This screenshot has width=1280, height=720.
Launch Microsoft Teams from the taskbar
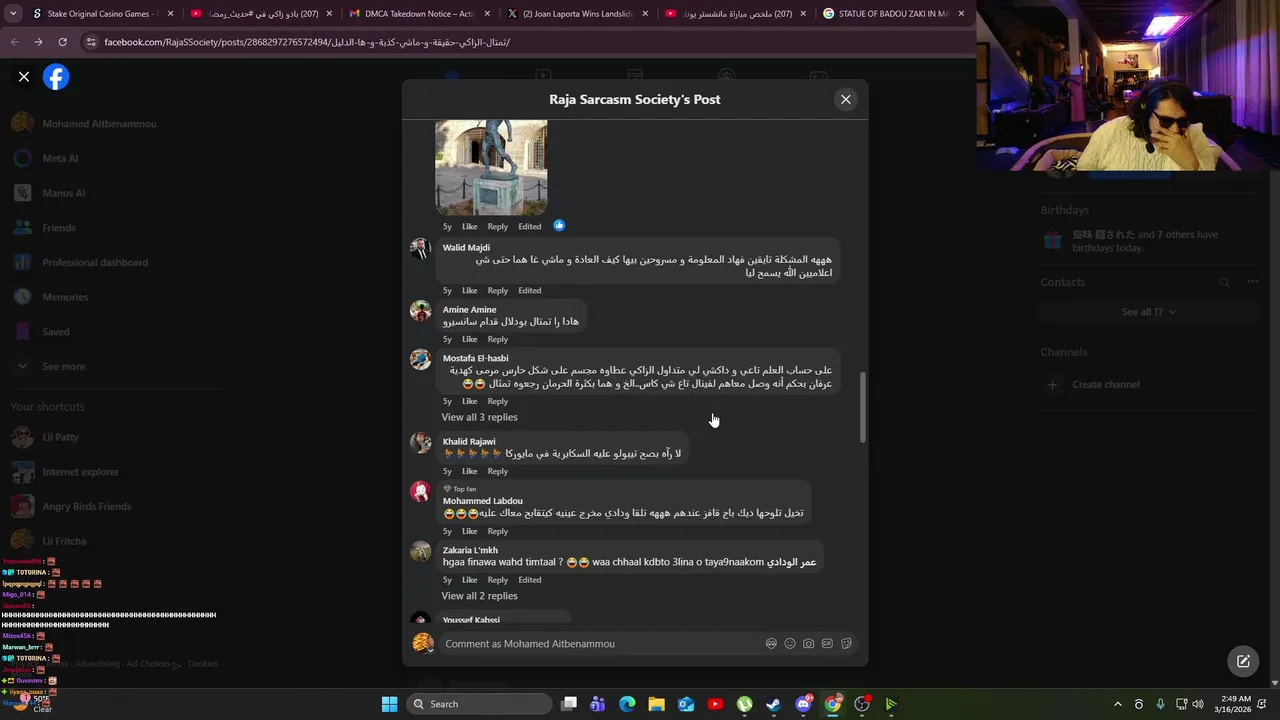coord(598,704)
